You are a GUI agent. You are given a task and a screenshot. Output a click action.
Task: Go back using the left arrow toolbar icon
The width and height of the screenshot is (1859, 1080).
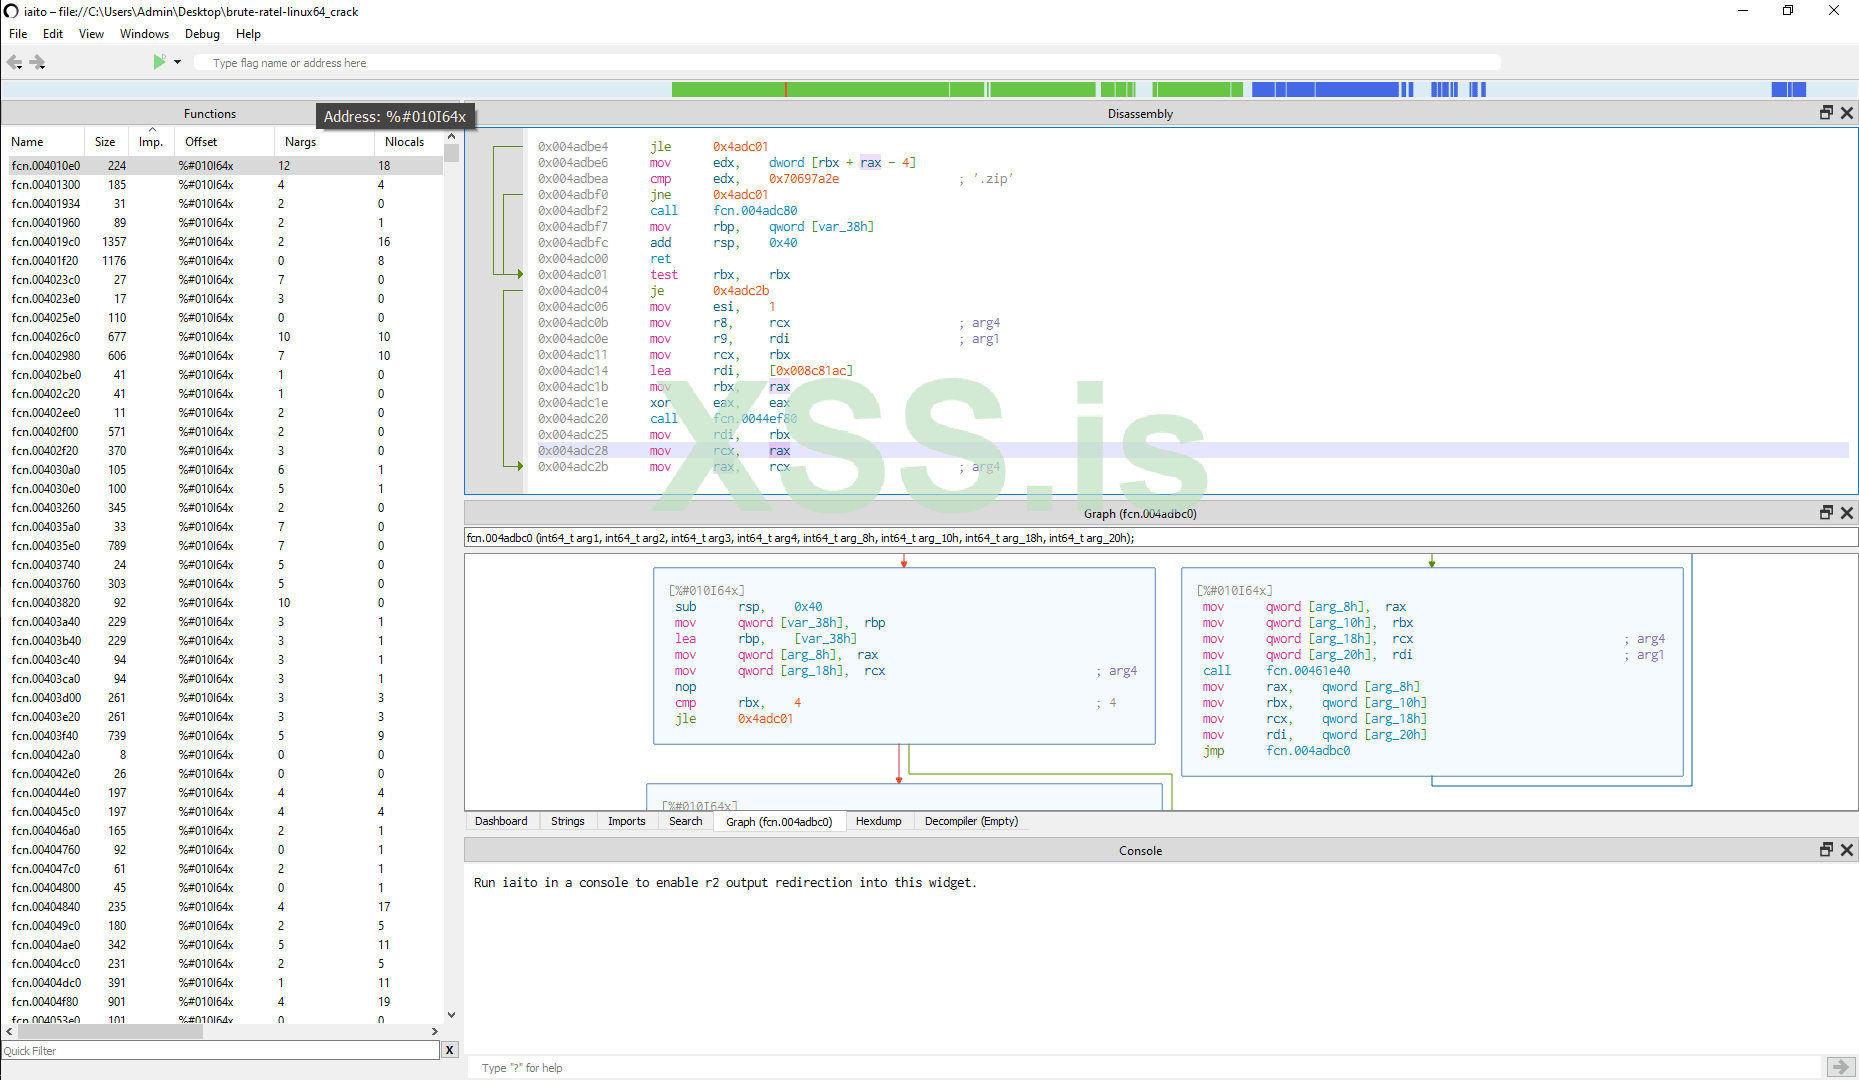[x=14, y=62]
